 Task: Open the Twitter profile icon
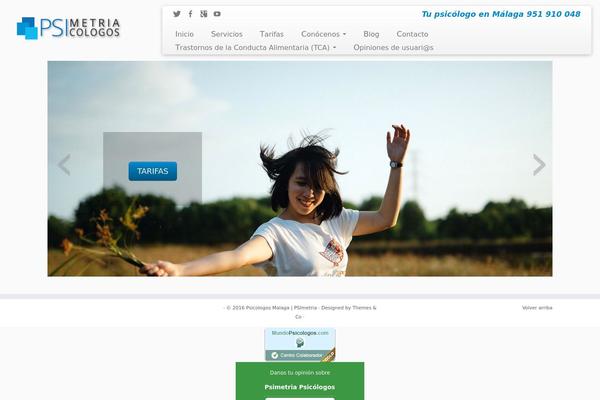[176, 14]
